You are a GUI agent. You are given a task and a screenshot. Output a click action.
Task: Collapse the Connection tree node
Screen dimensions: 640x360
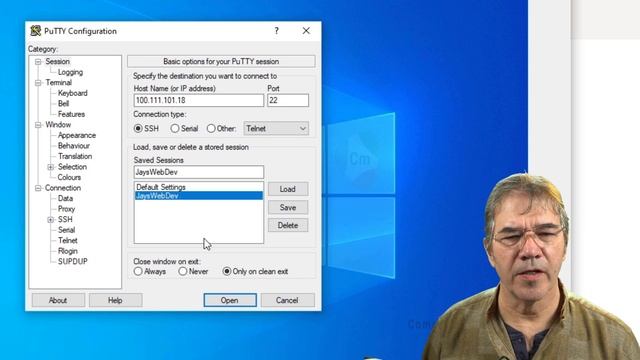pos(38,188)
